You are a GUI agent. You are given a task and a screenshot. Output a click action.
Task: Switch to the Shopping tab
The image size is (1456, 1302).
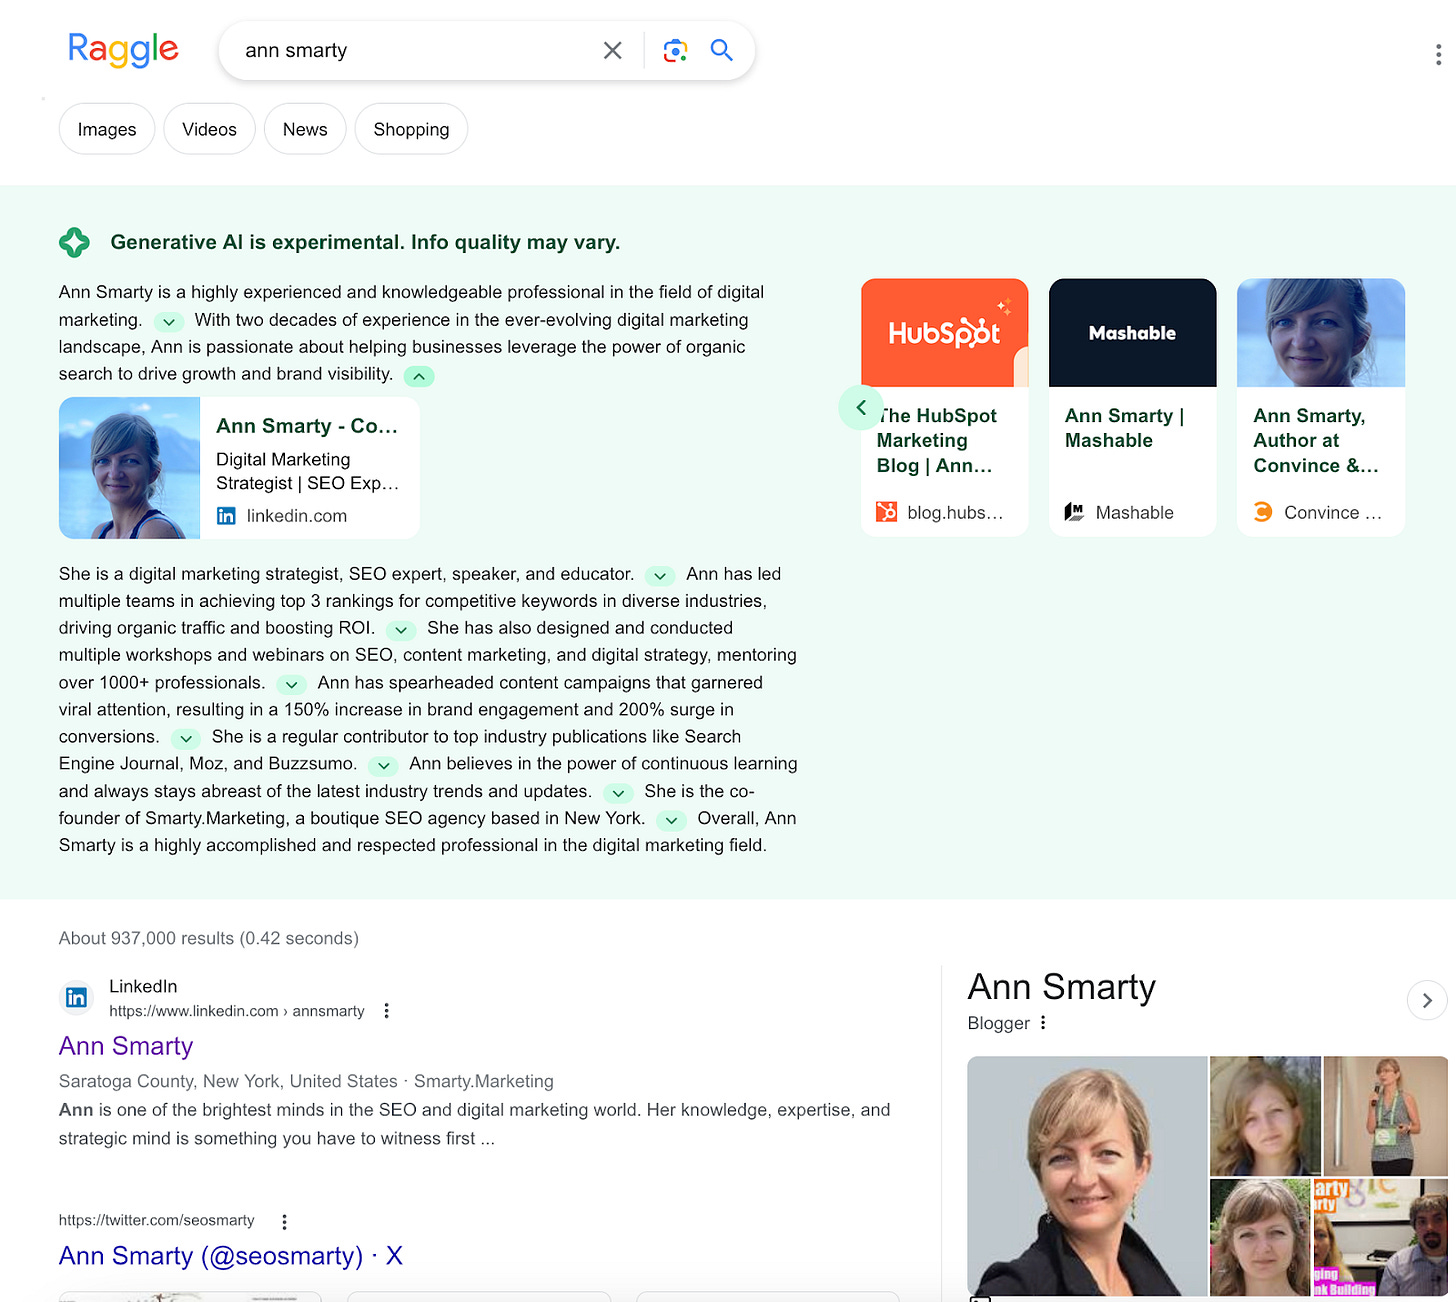pos(411,129)
